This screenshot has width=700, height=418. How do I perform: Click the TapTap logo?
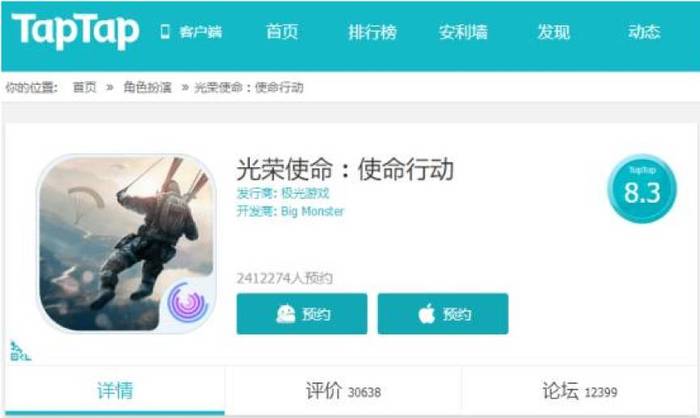[x=75, y=31]
